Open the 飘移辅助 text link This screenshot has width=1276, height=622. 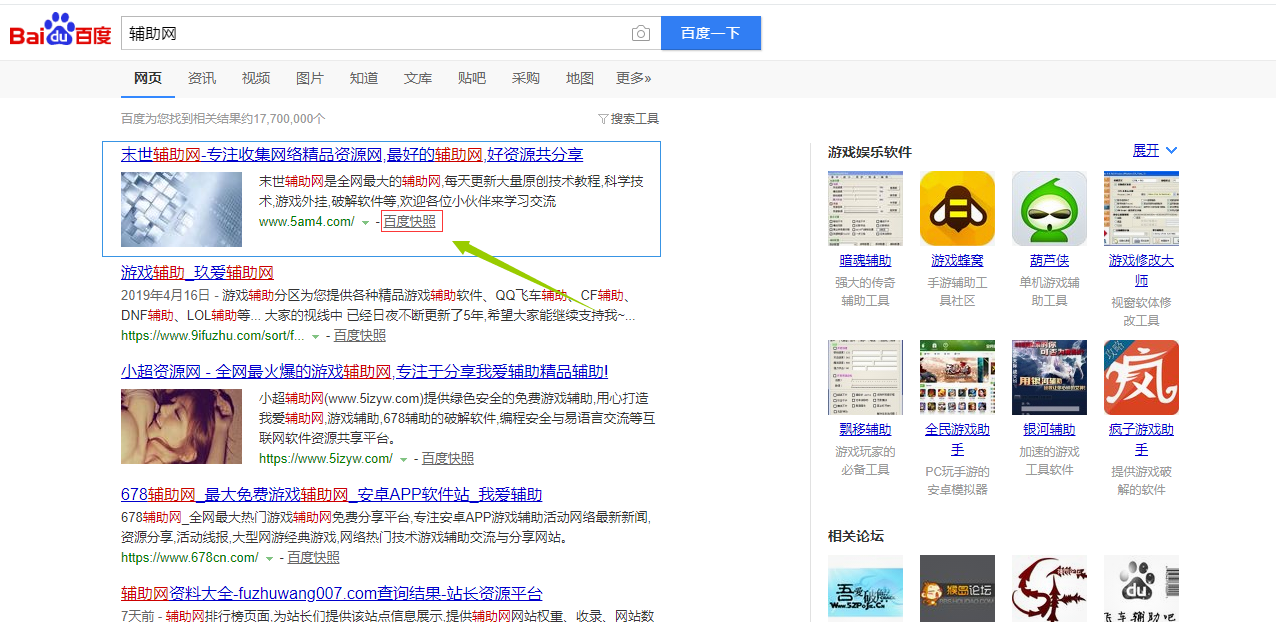(x=865, y=429)
